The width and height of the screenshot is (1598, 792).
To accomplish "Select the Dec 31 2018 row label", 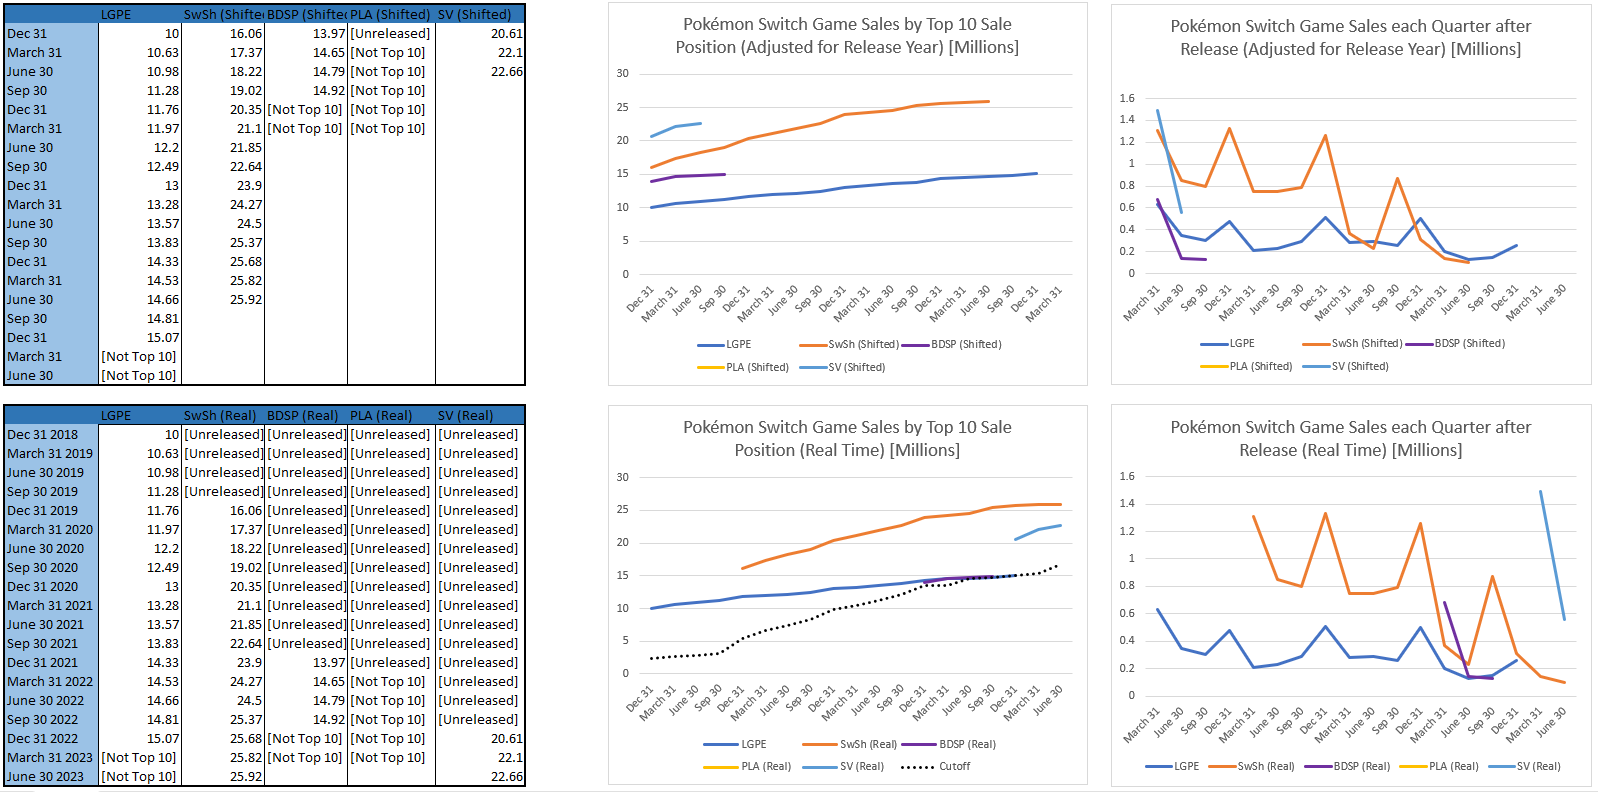I will coord(51,434).
